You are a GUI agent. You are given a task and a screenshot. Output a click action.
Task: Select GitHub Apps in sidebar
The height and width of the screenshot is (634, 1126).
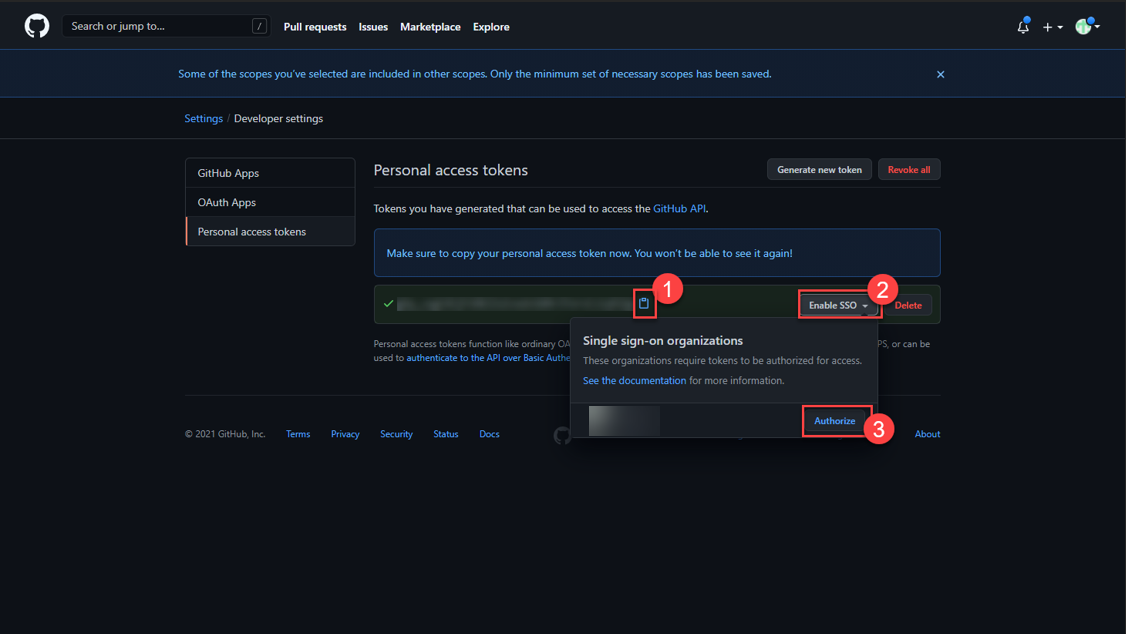270,173
